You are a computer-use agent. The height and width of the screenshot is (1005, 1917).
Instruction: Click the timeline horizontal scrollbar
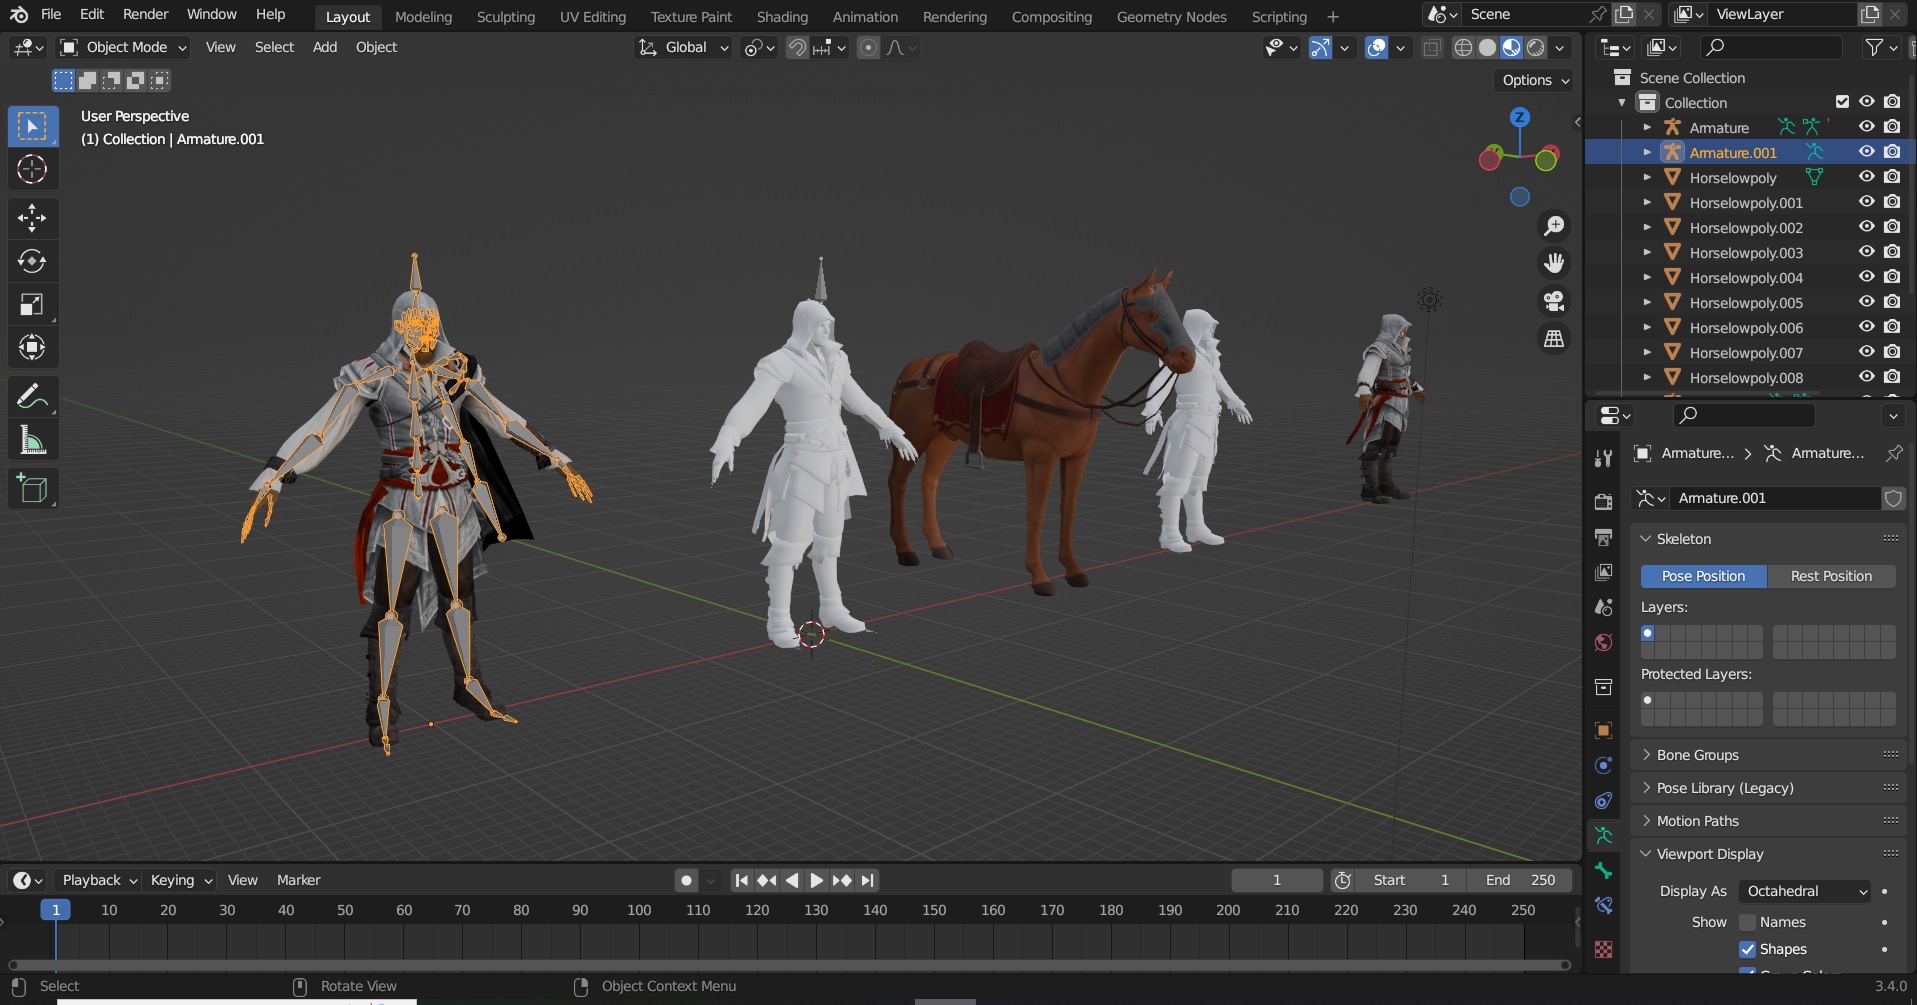(789, 965)
